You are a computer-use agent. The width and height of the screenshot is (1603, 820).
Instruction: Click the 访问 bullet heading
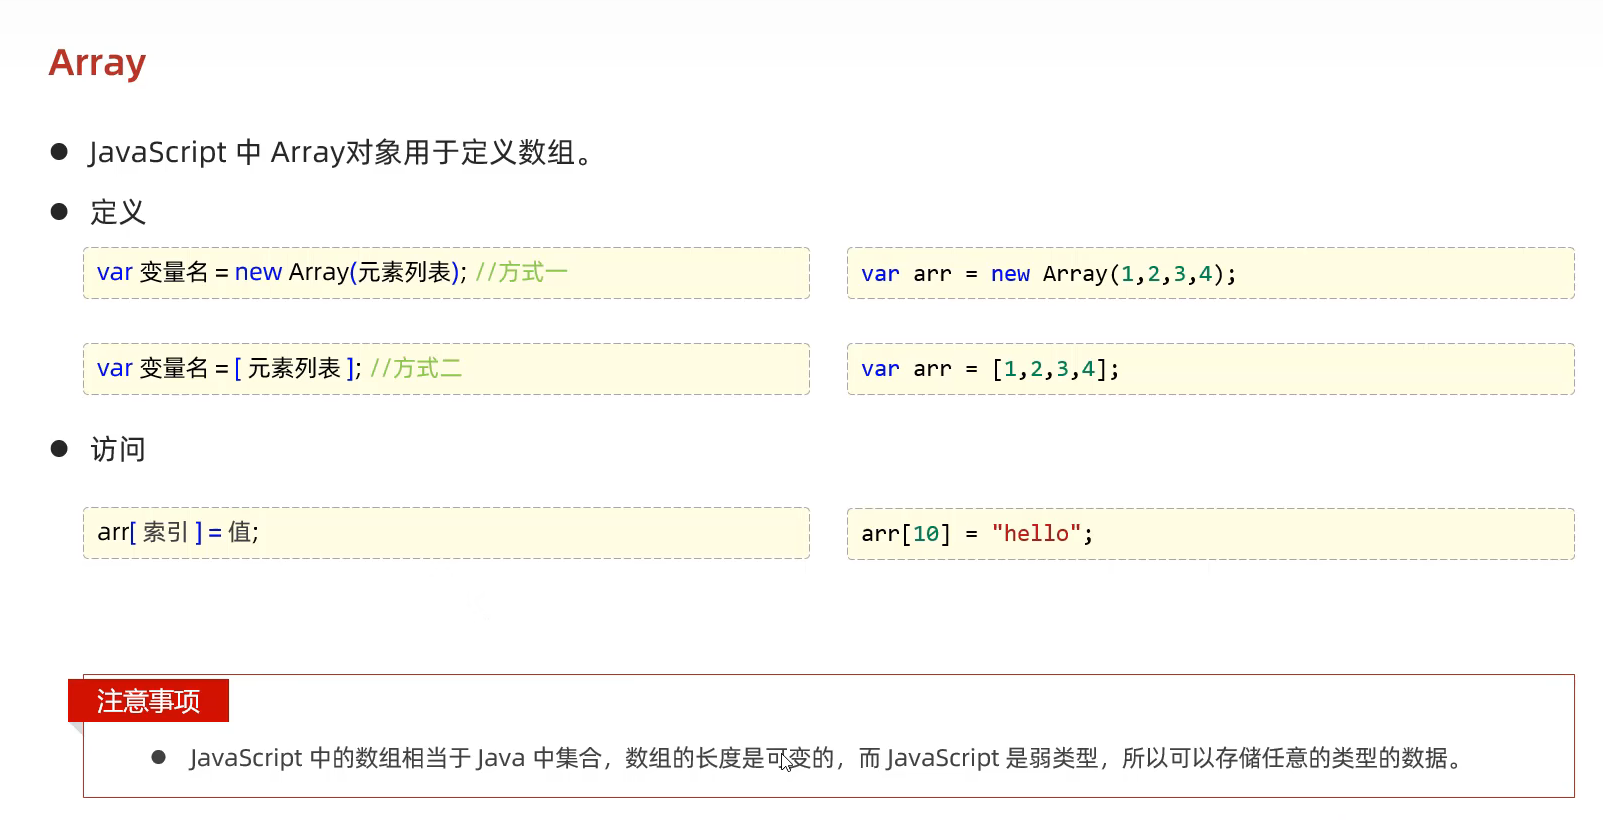[x=118, y=450]
